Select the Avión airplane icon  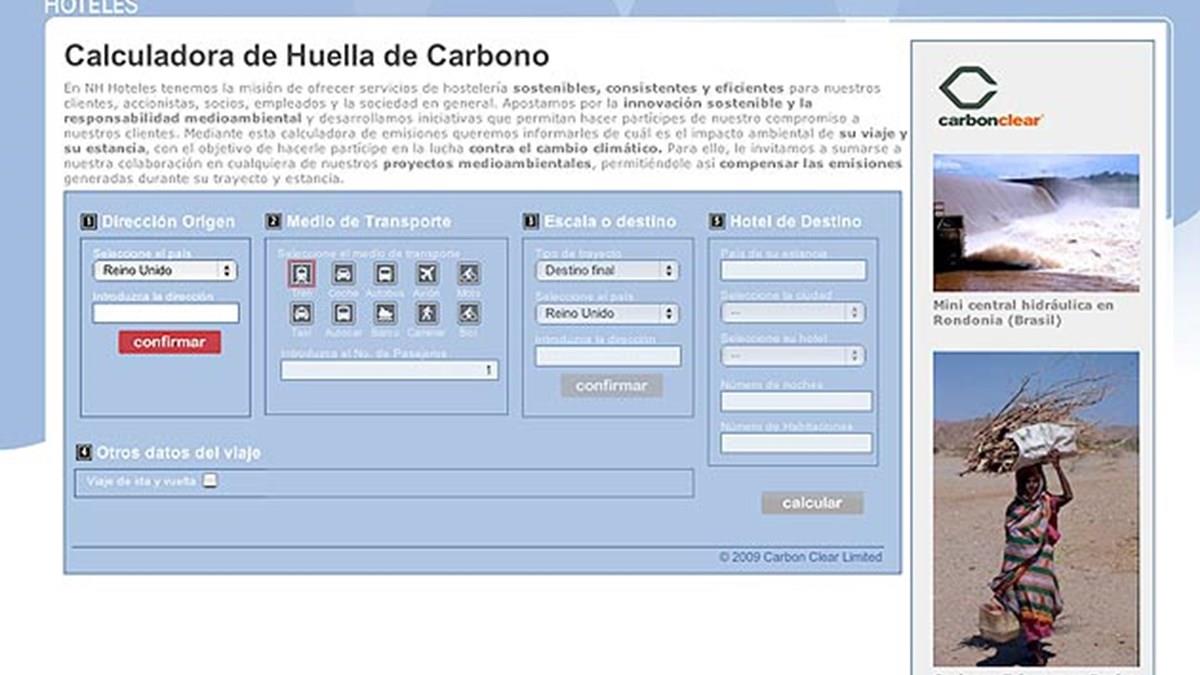tap(427, 273)
